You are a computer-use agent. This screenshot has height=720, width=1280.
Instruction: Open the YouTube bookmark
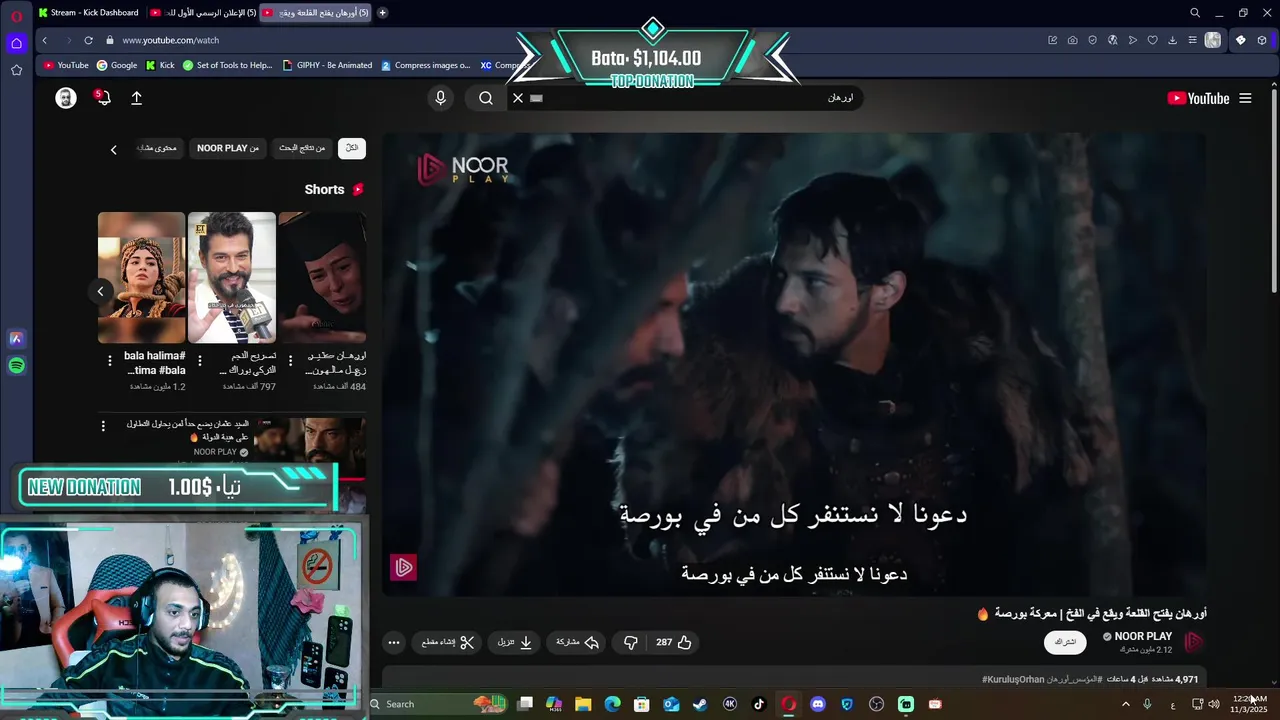click(x=66, y=65)
